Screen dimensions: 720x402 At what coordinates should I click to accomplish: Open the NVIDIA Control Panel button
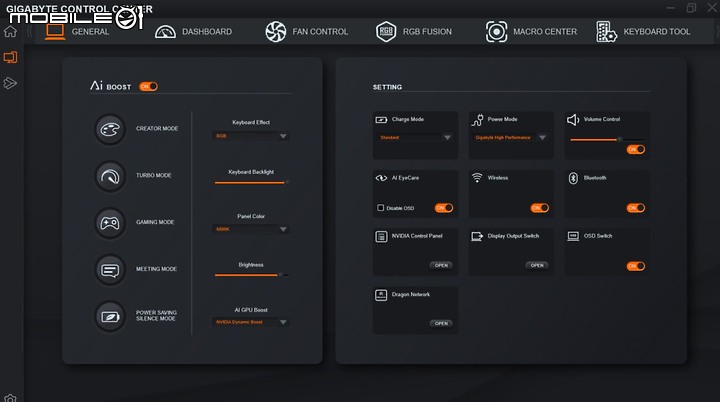(441, 265)
